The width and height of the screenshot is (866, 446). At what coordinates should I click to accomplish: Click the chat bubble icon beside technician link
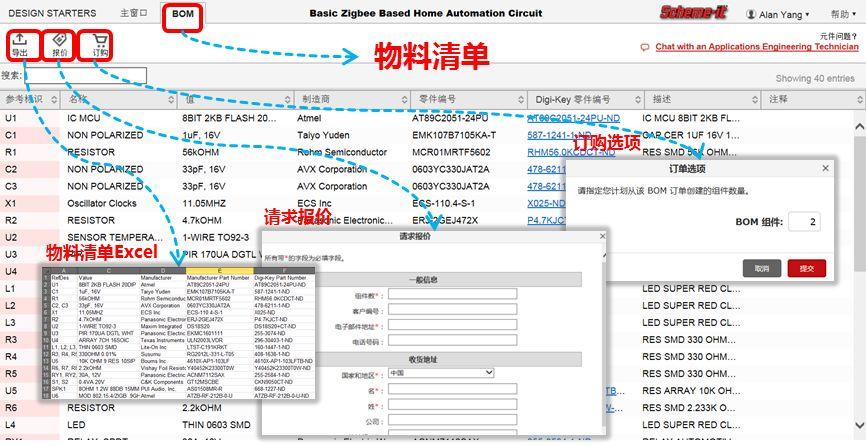point(645,47)
